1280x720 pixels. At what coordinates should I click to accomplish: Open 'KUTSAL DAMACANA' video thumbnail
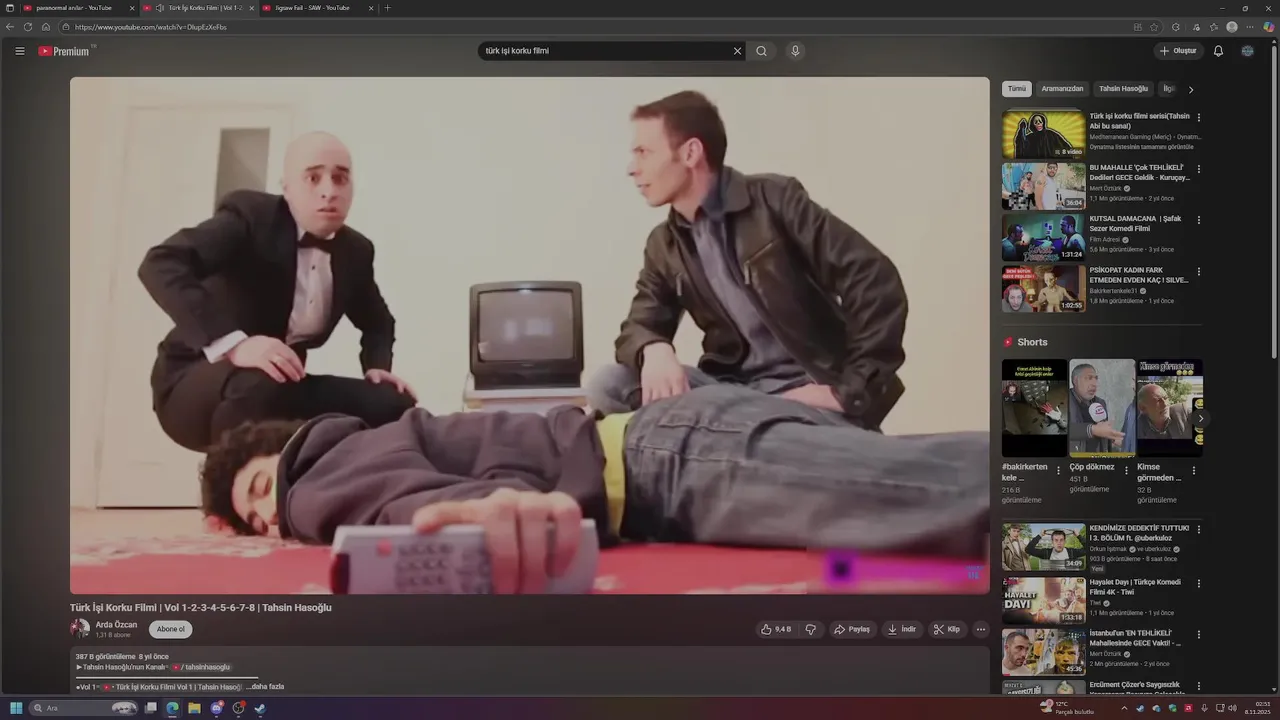(1043, 237)
